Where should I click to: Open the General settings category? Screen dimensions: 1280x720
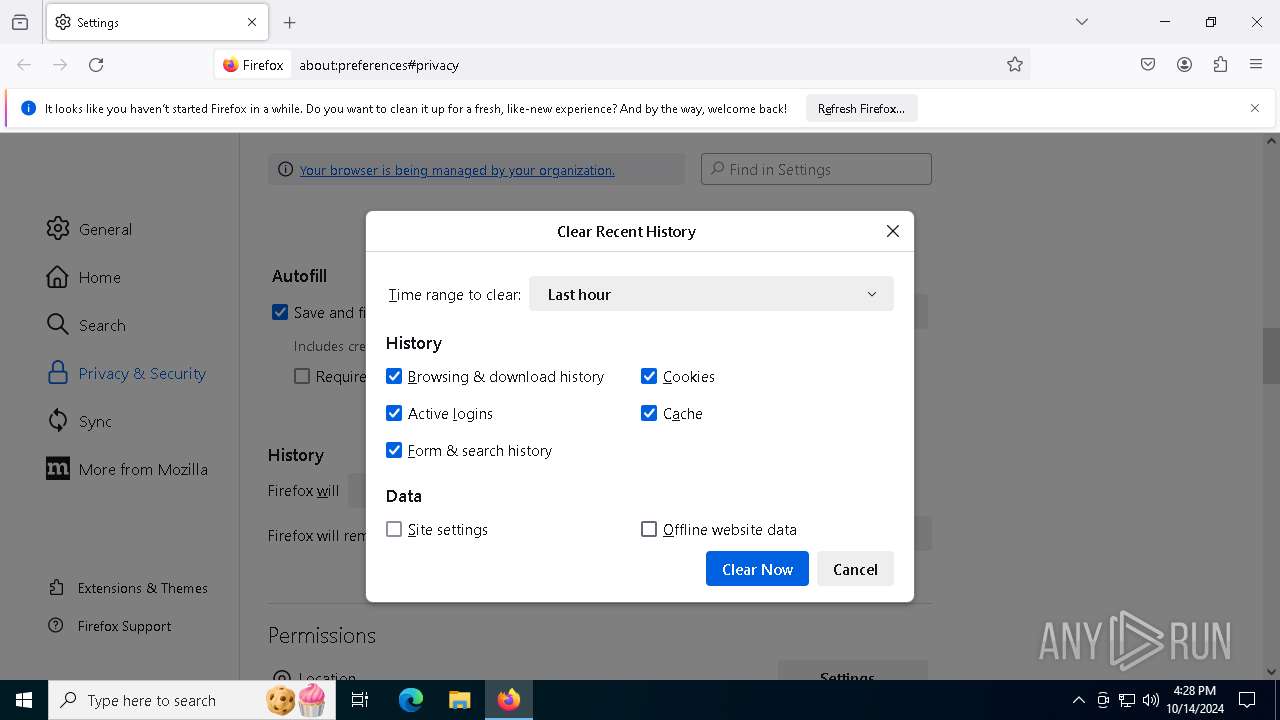[89, 229]
